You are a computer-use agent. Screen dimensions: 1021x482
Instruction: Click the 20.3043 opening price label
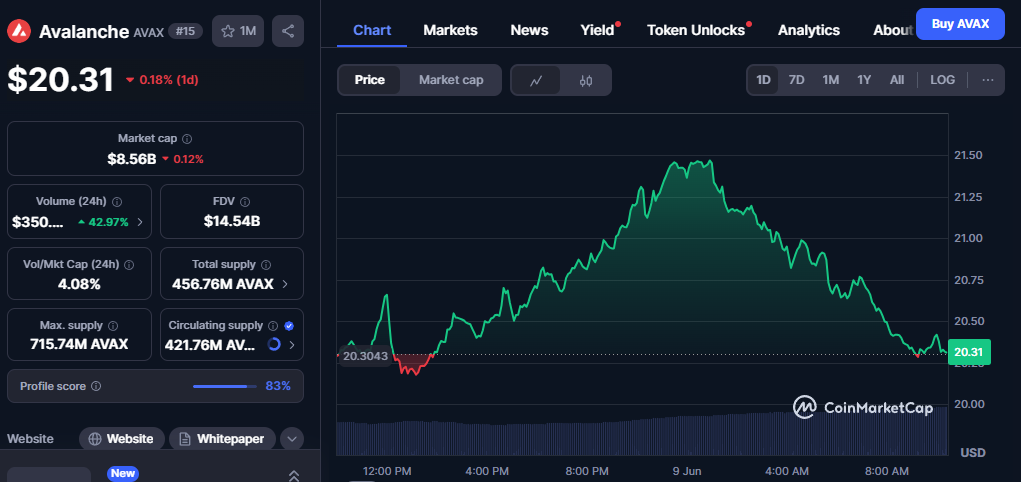coord(365,356)
